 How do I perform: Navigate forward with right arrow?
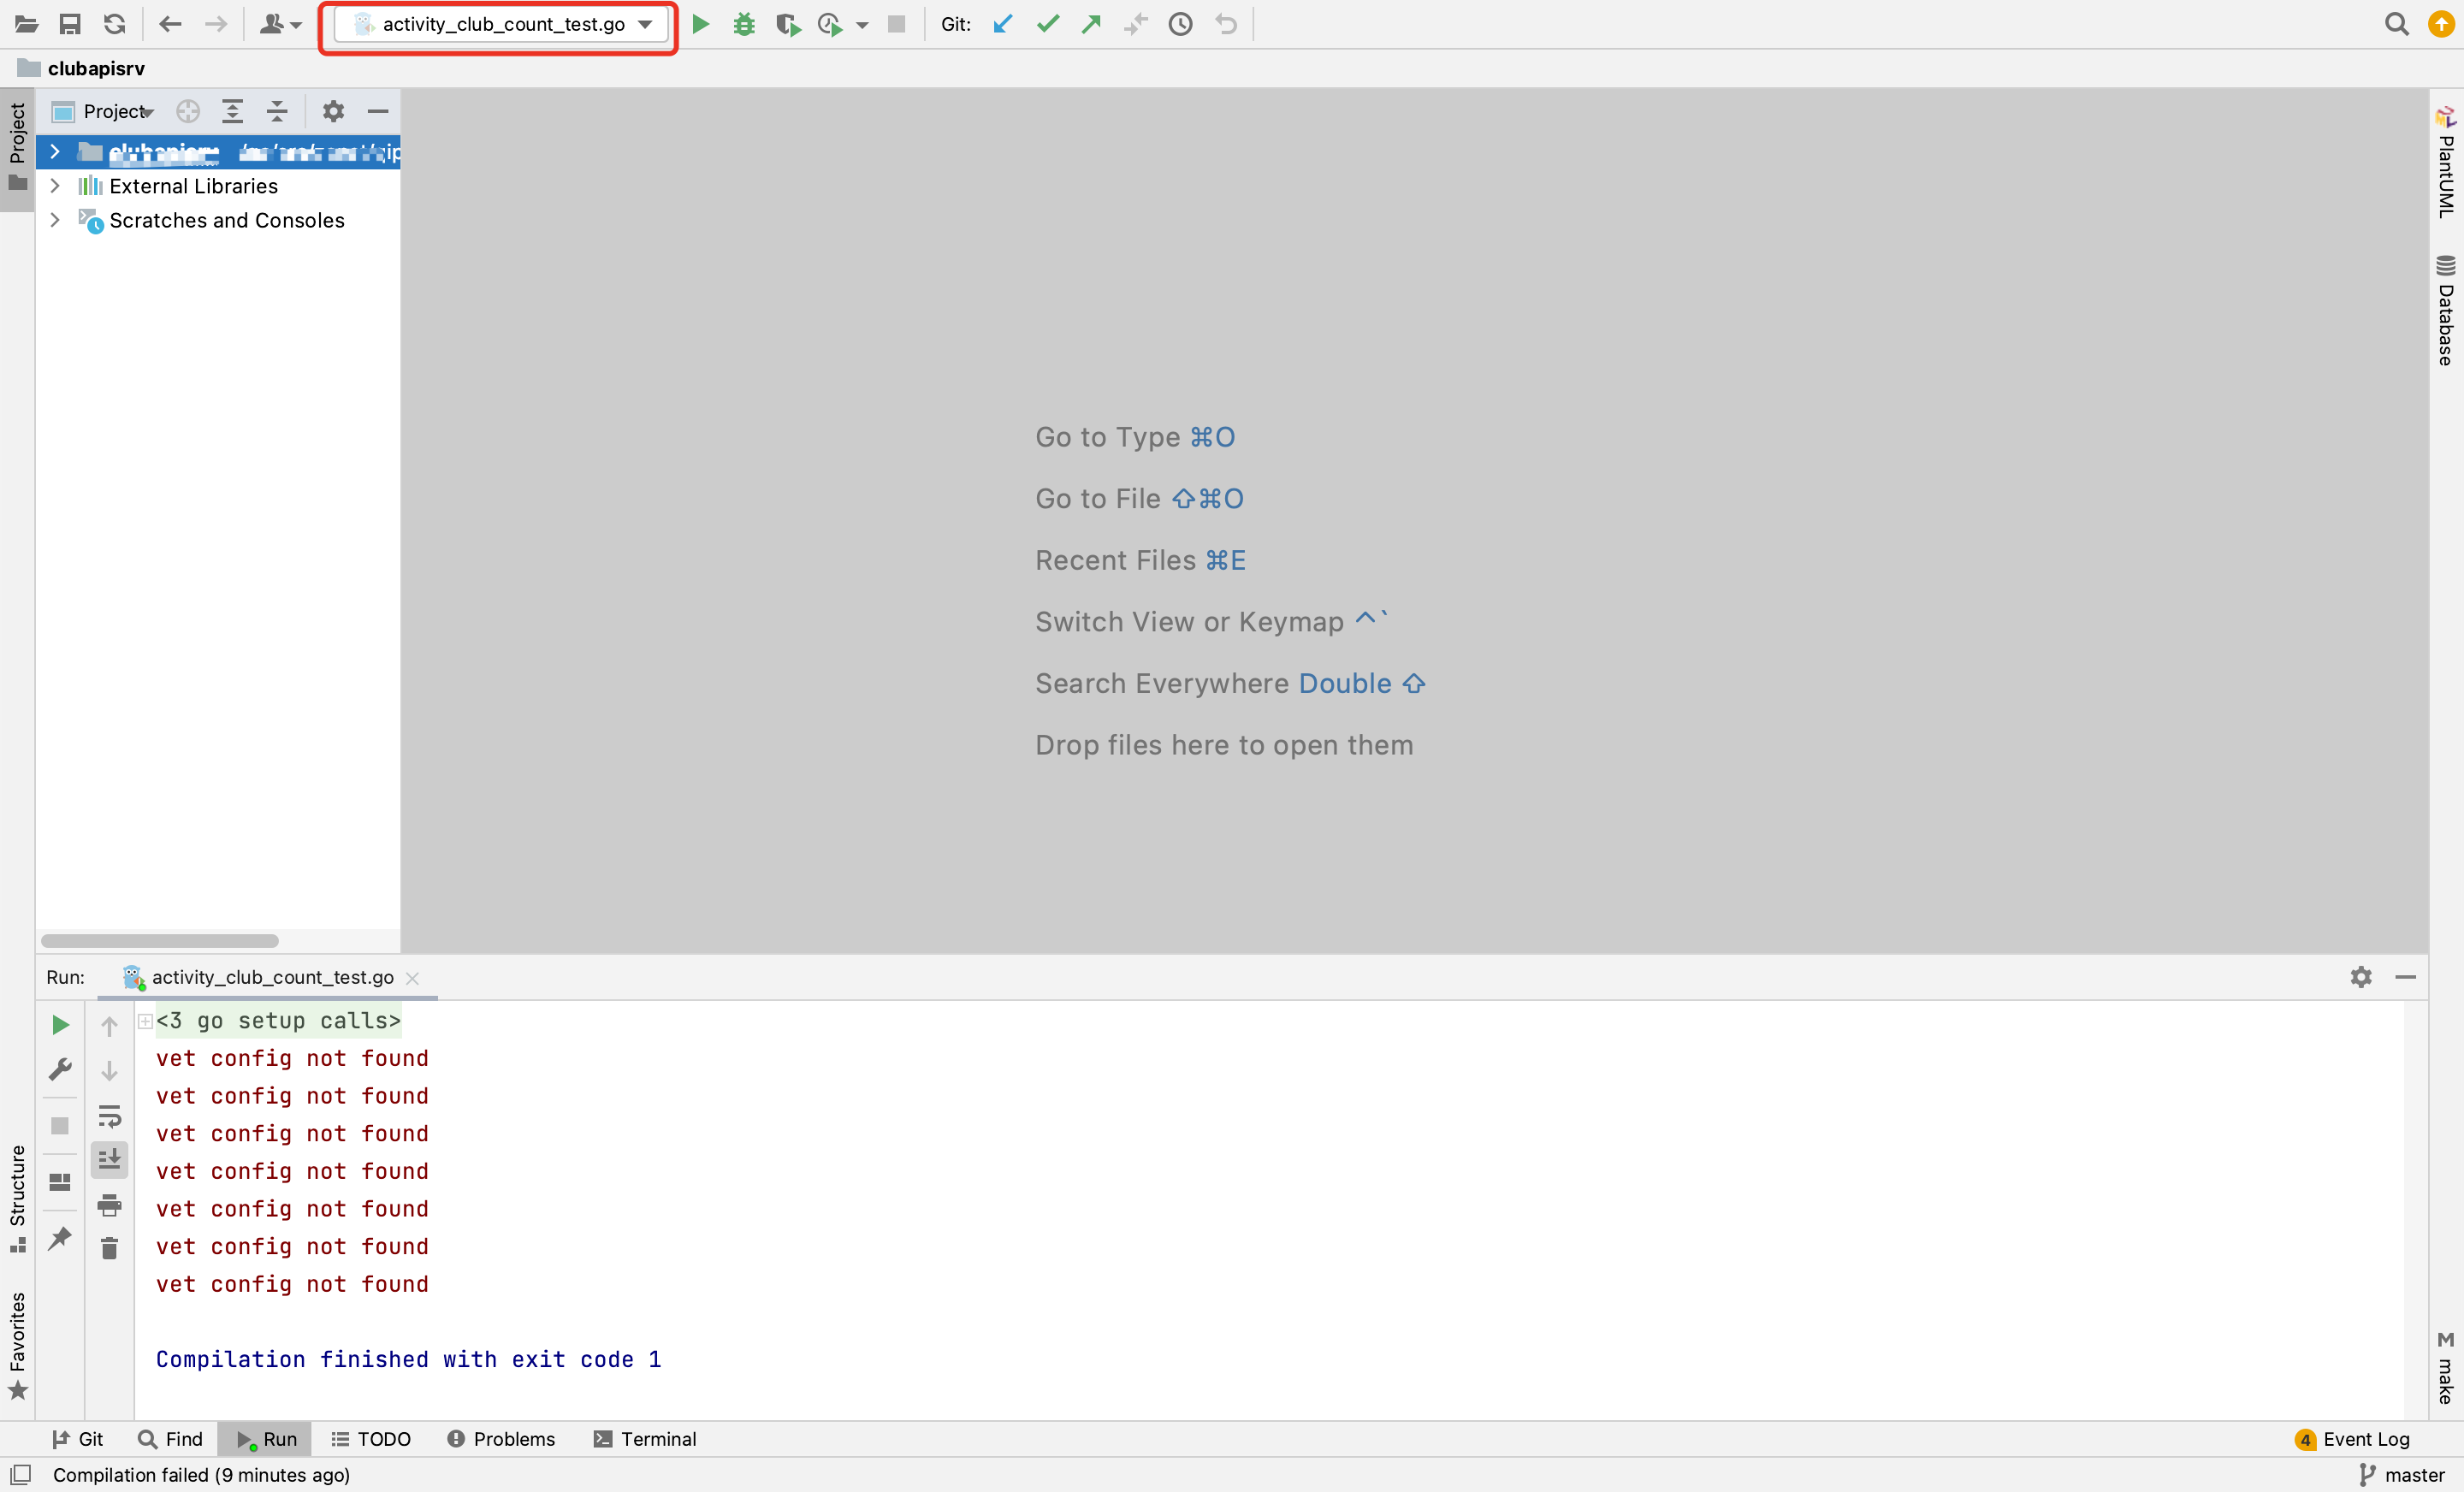click(216, 24)
